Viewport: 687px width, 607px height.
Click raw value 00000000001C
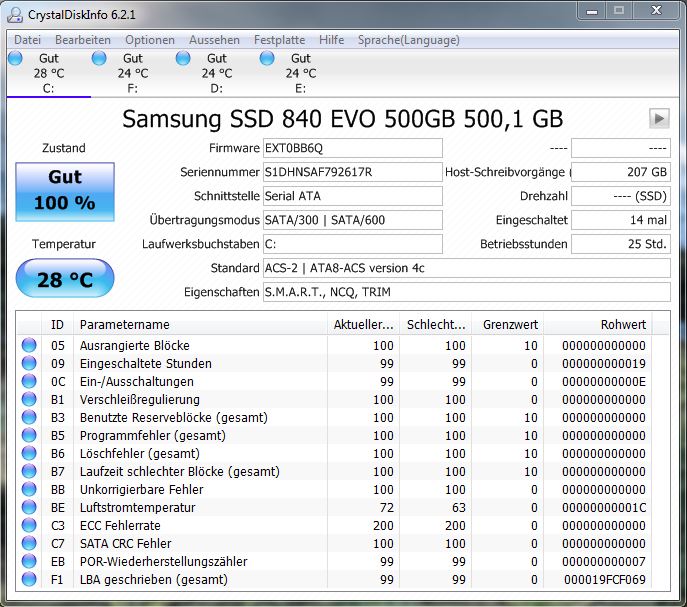604,508
